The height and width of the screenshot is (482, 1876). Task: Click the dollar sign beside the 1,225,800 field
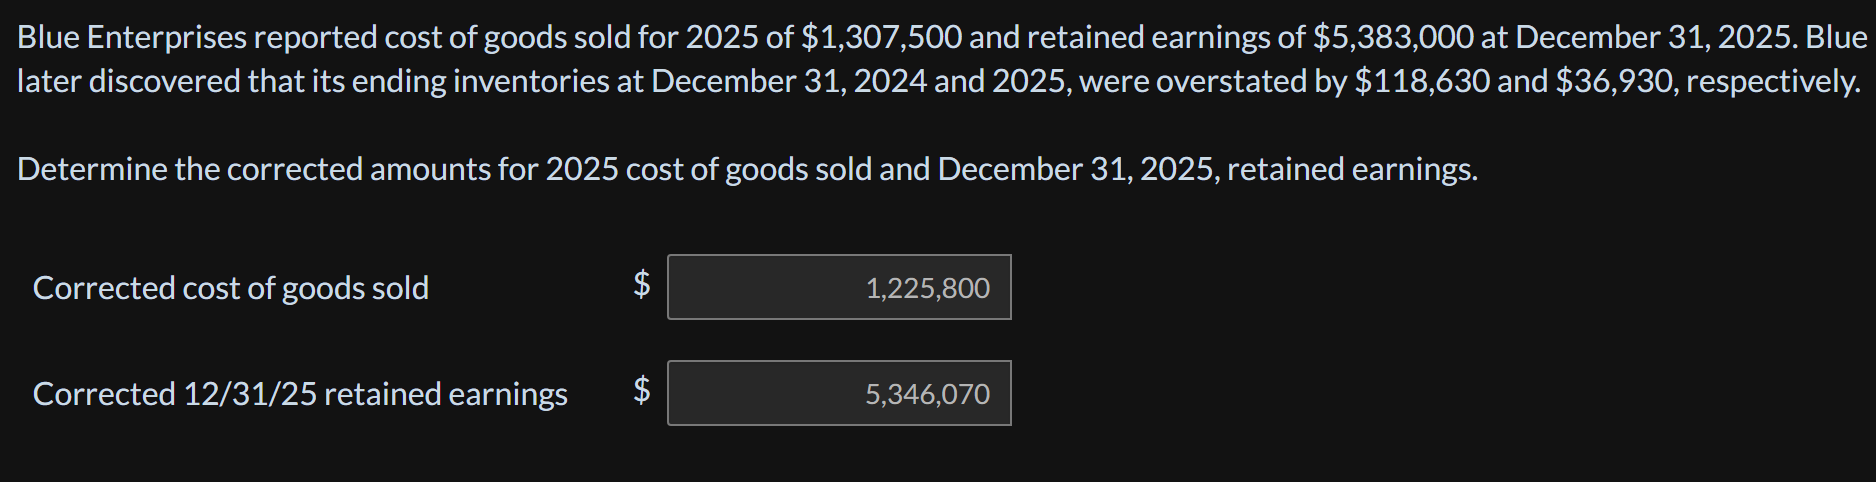pos(642,285)
